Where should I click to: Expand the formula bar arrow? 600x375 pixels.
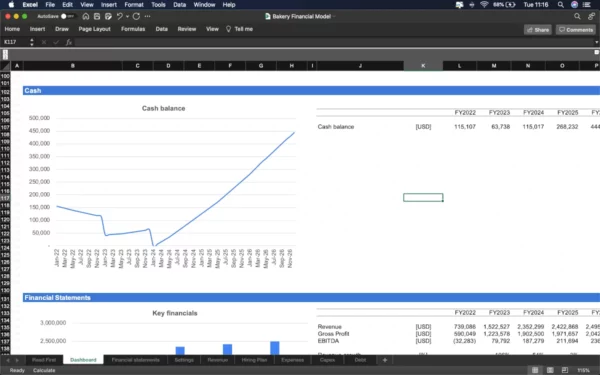point(596,42)
